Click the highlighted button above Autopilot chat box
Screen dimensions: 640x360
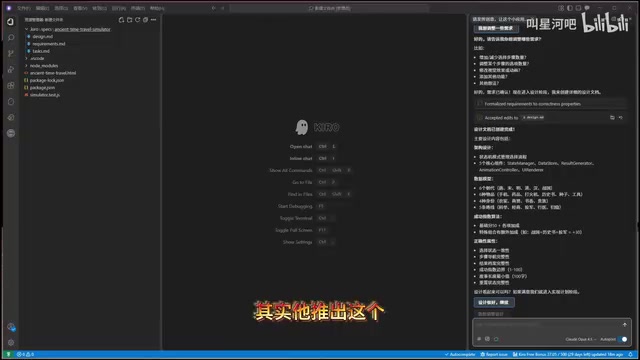coord(494,302)
